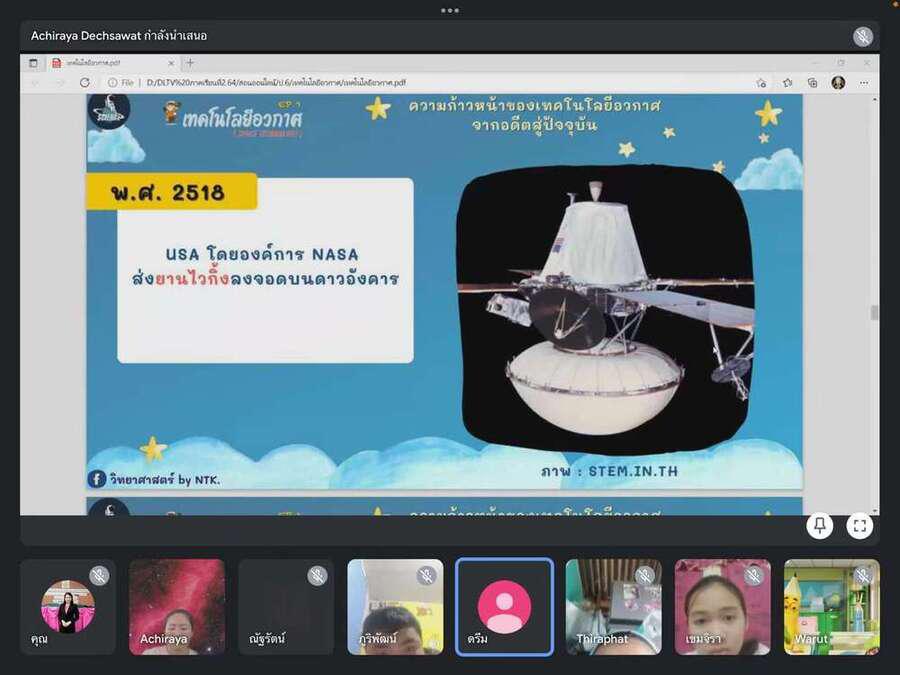
Task: Open the browser collections icon
Action: coord(812,83)
